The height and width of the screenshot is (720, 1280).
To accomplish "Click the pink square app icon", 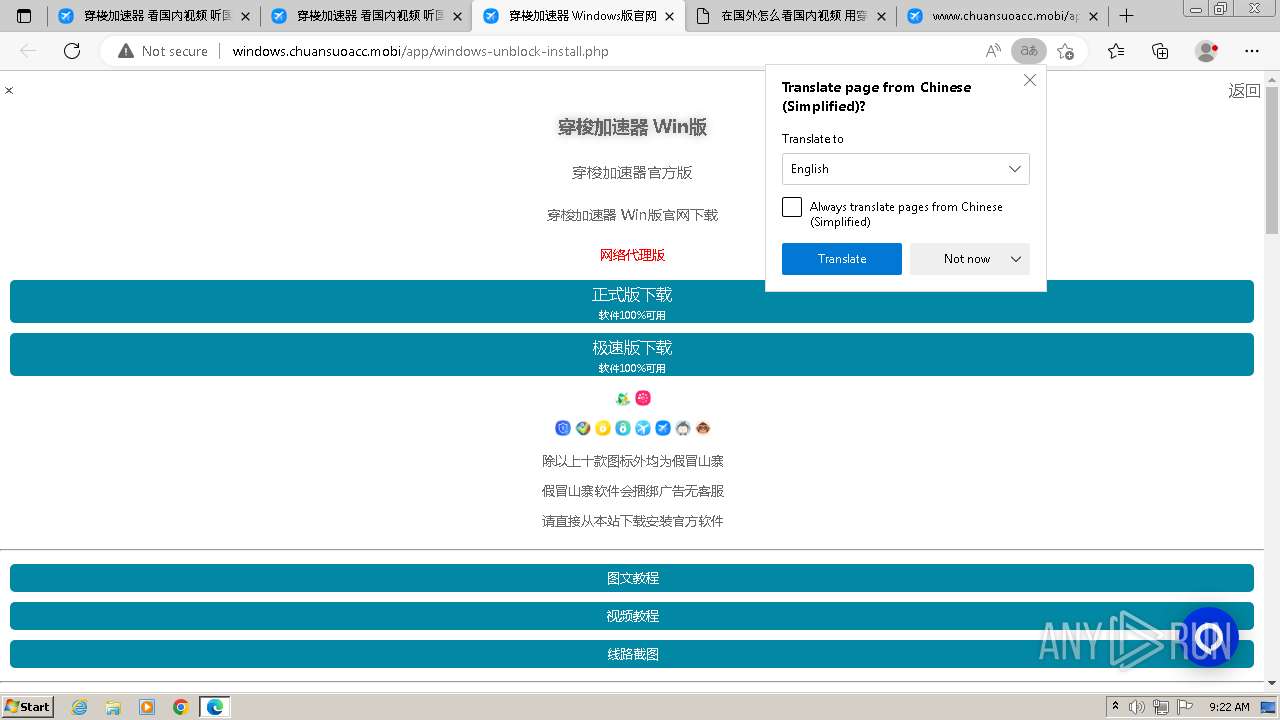I will click(643, 398).
